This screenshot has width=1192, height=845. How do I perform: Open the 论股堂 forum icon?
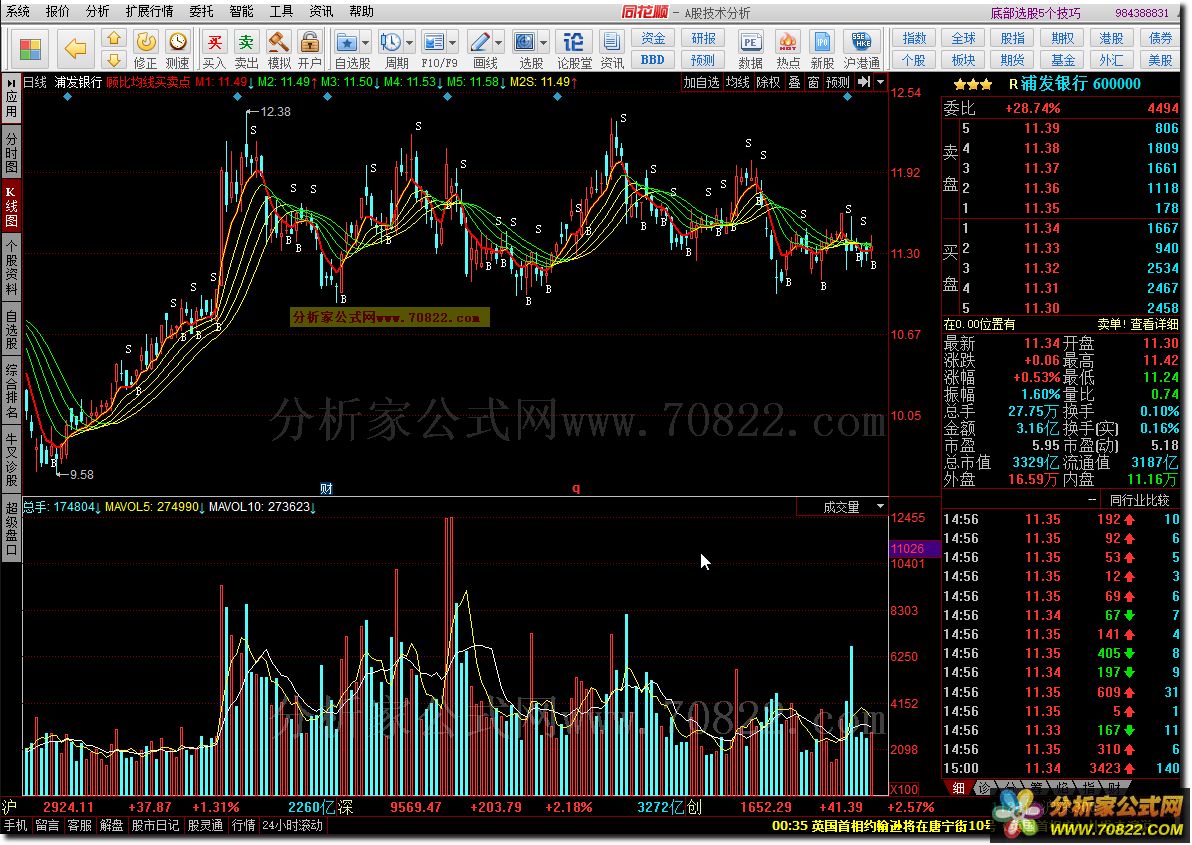tap(574, 50)
